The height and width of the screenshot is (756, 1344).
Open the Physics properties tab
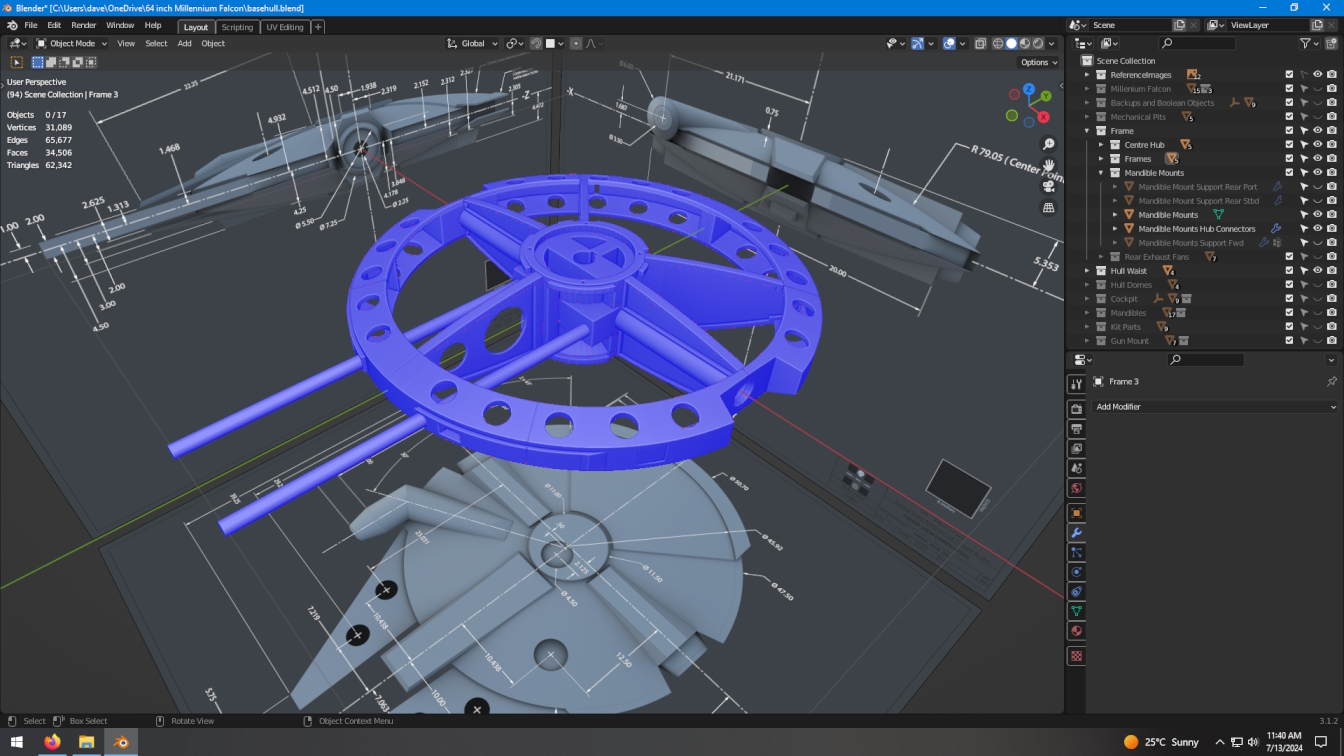1076,572
